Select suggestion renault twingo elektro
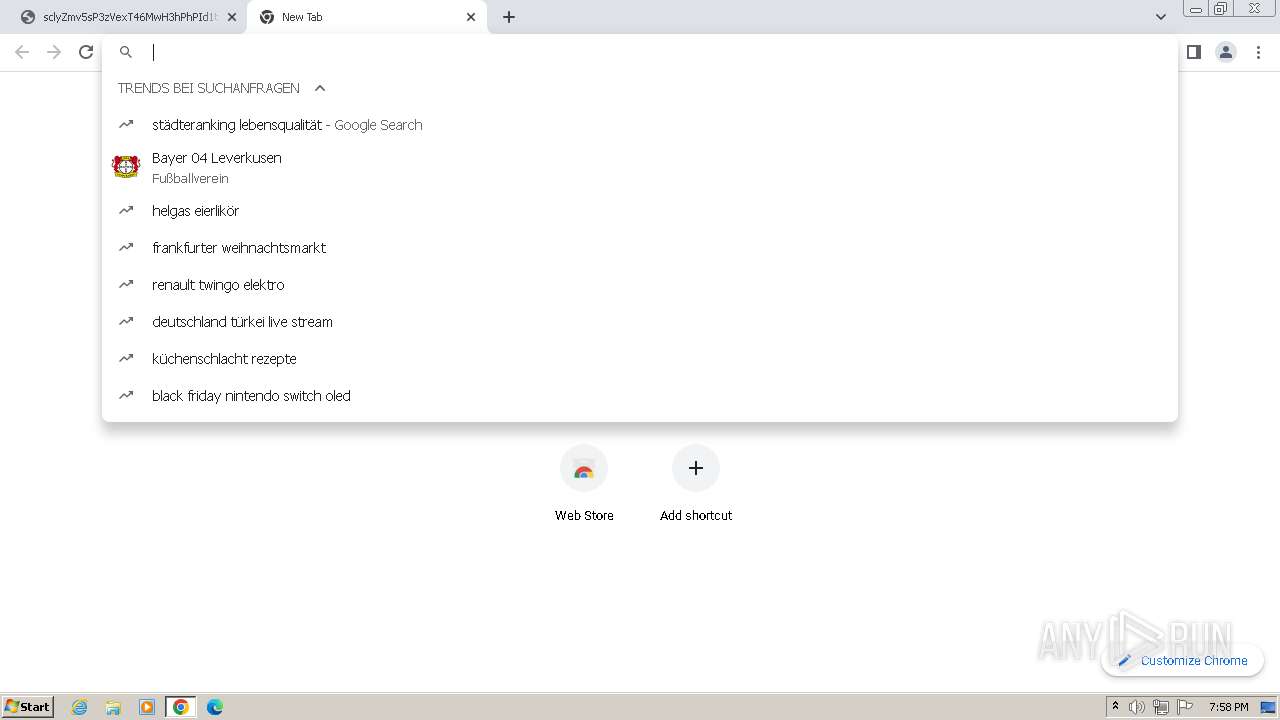The width and height of the screenshot is (1280, 720). click(x=640, y=285)
